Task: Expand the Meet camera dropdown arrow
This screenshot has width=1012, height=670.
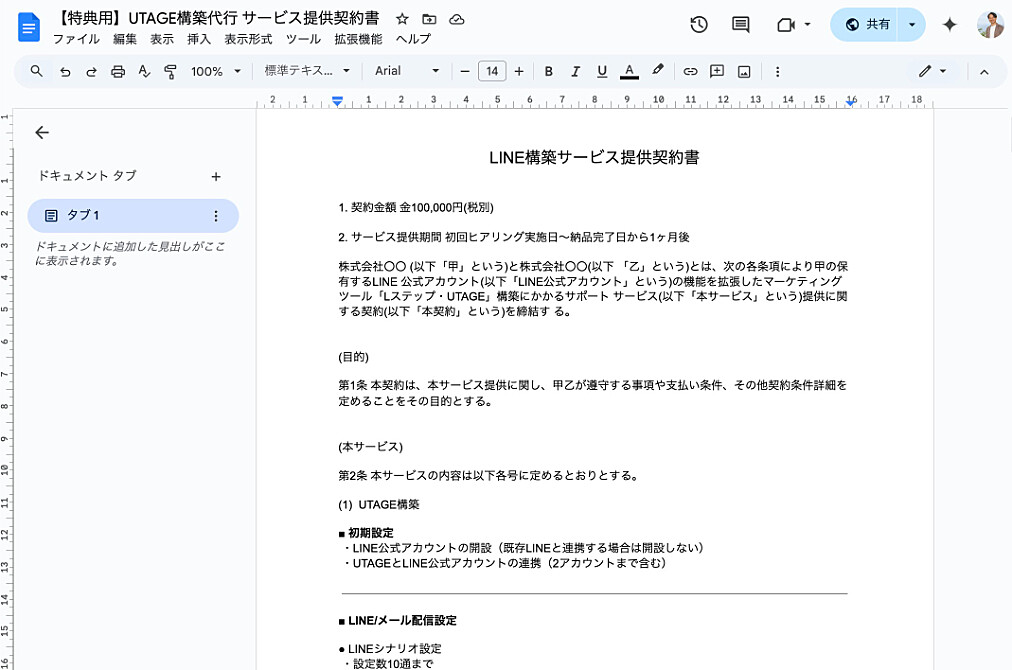Action: click(x=807, y=25)
